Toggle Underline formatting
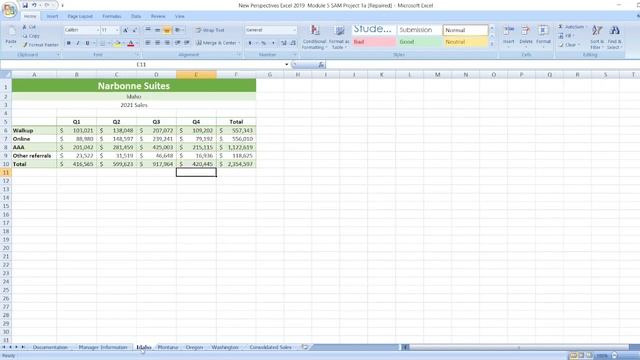 pyautogui.click(x=87, y=43)
